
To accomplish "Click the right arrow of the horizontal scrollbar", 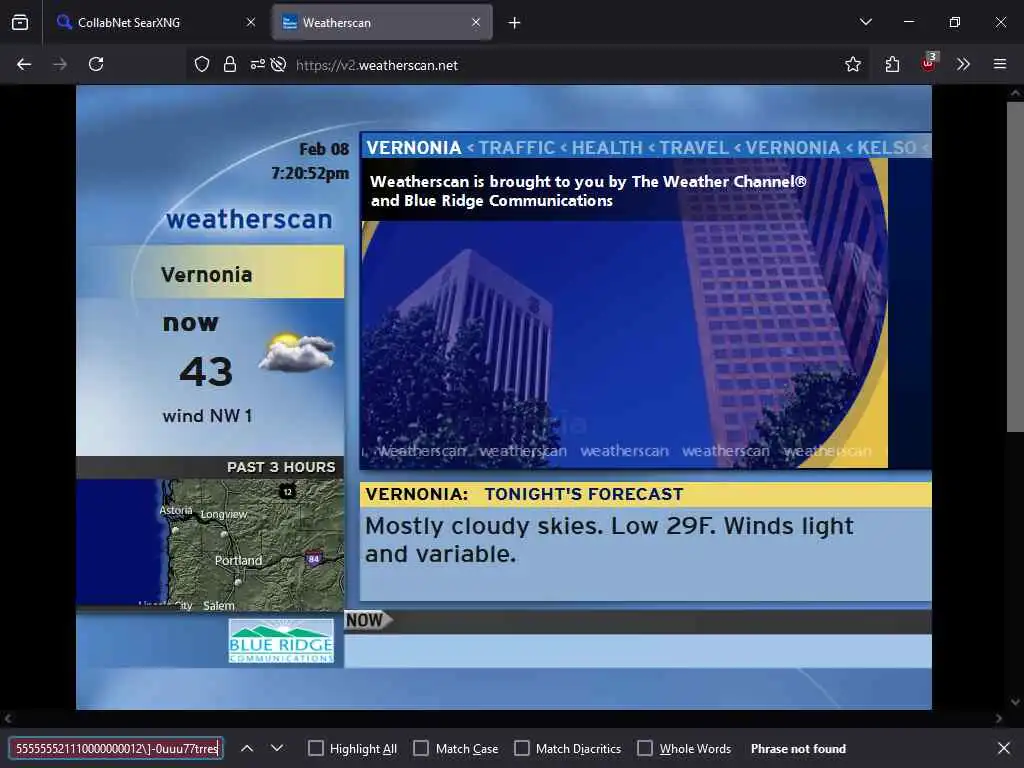I will click(x=999, y=718).
